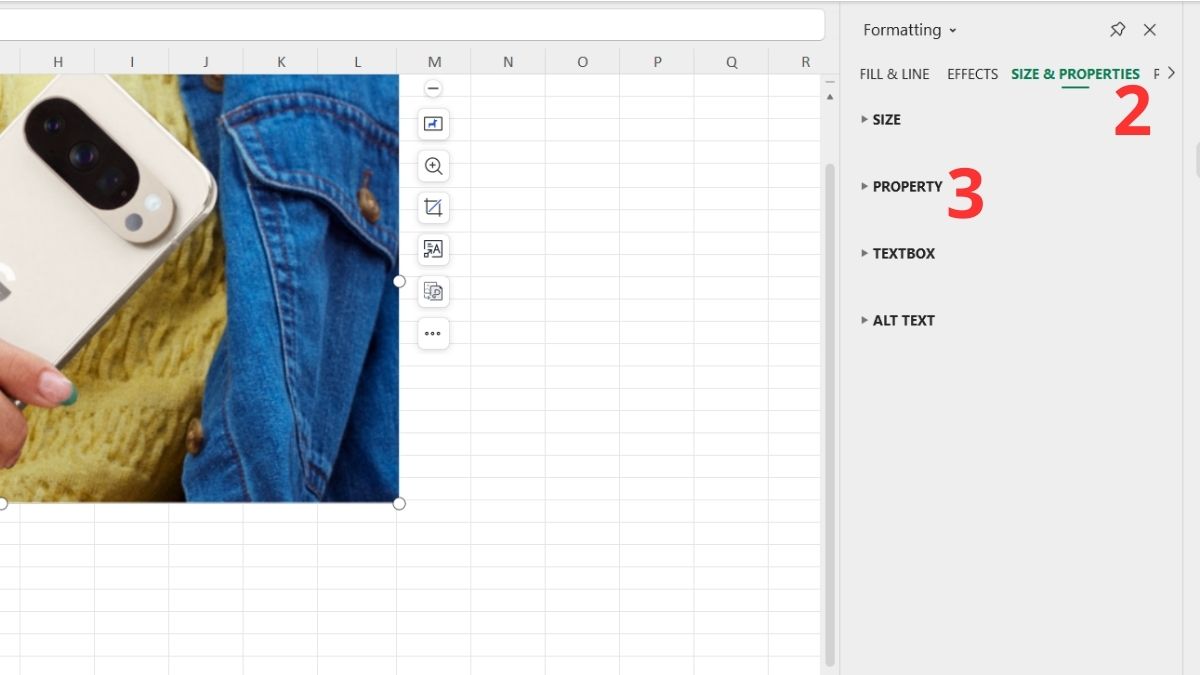This screenshot has height=675, width=1200.
Task: Zoom into the picture with magnifier tool
Action: click(x=433, y=166)
